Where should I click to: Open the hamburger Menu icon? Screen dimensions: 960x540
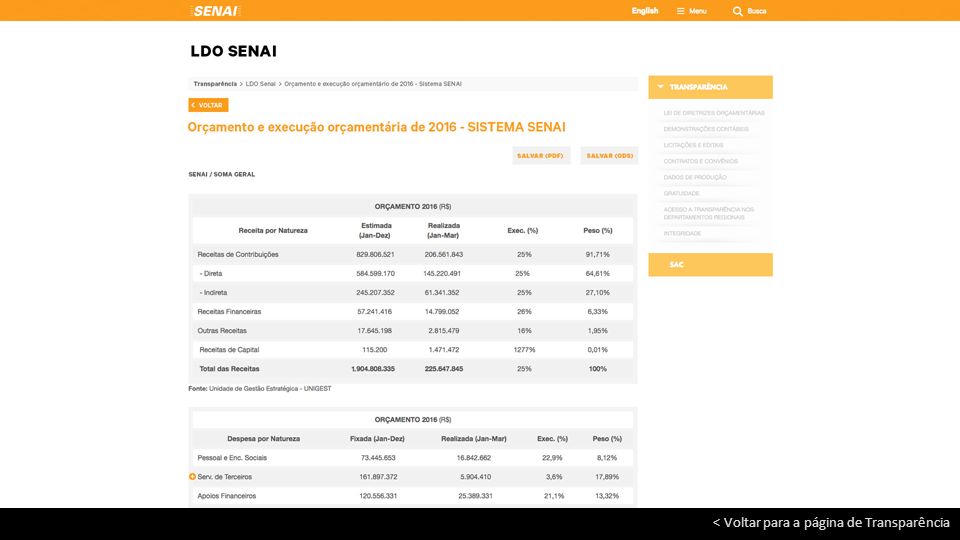pyautogui.click(x=680, y=11)
